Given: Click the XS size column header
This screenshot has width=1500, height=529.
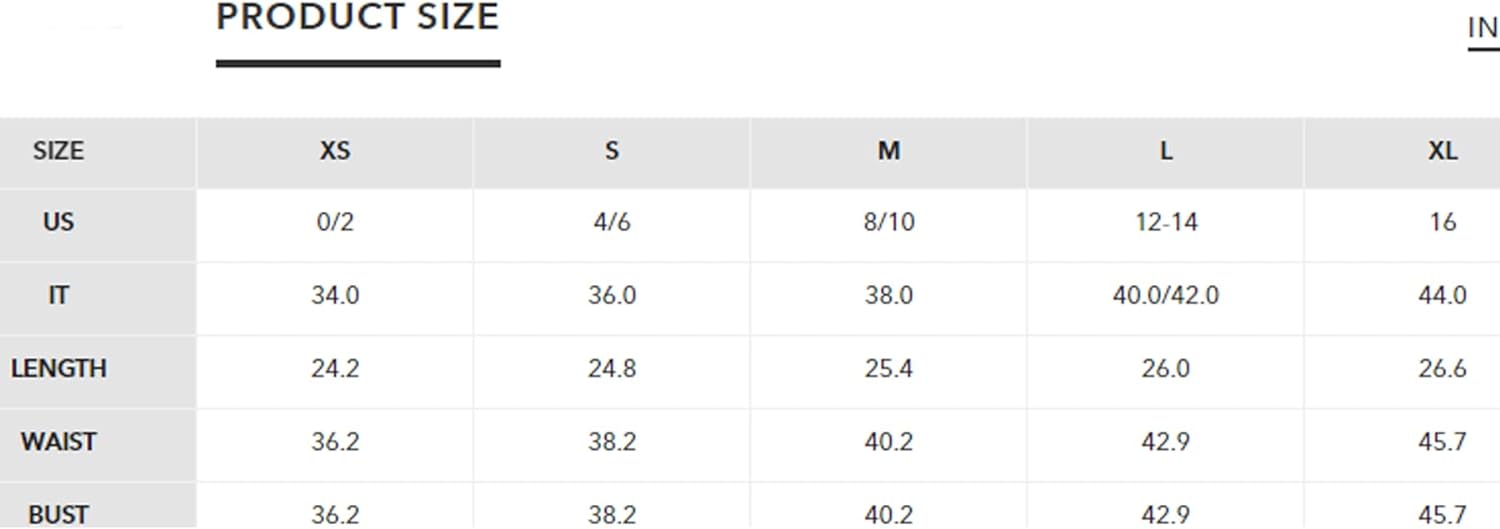Looking at the screenshot, I should click(x=335, y=152).
